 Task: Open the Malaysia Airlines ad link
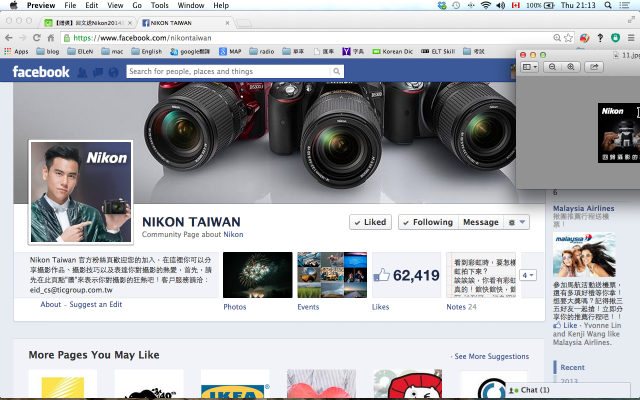coord(583,208)
